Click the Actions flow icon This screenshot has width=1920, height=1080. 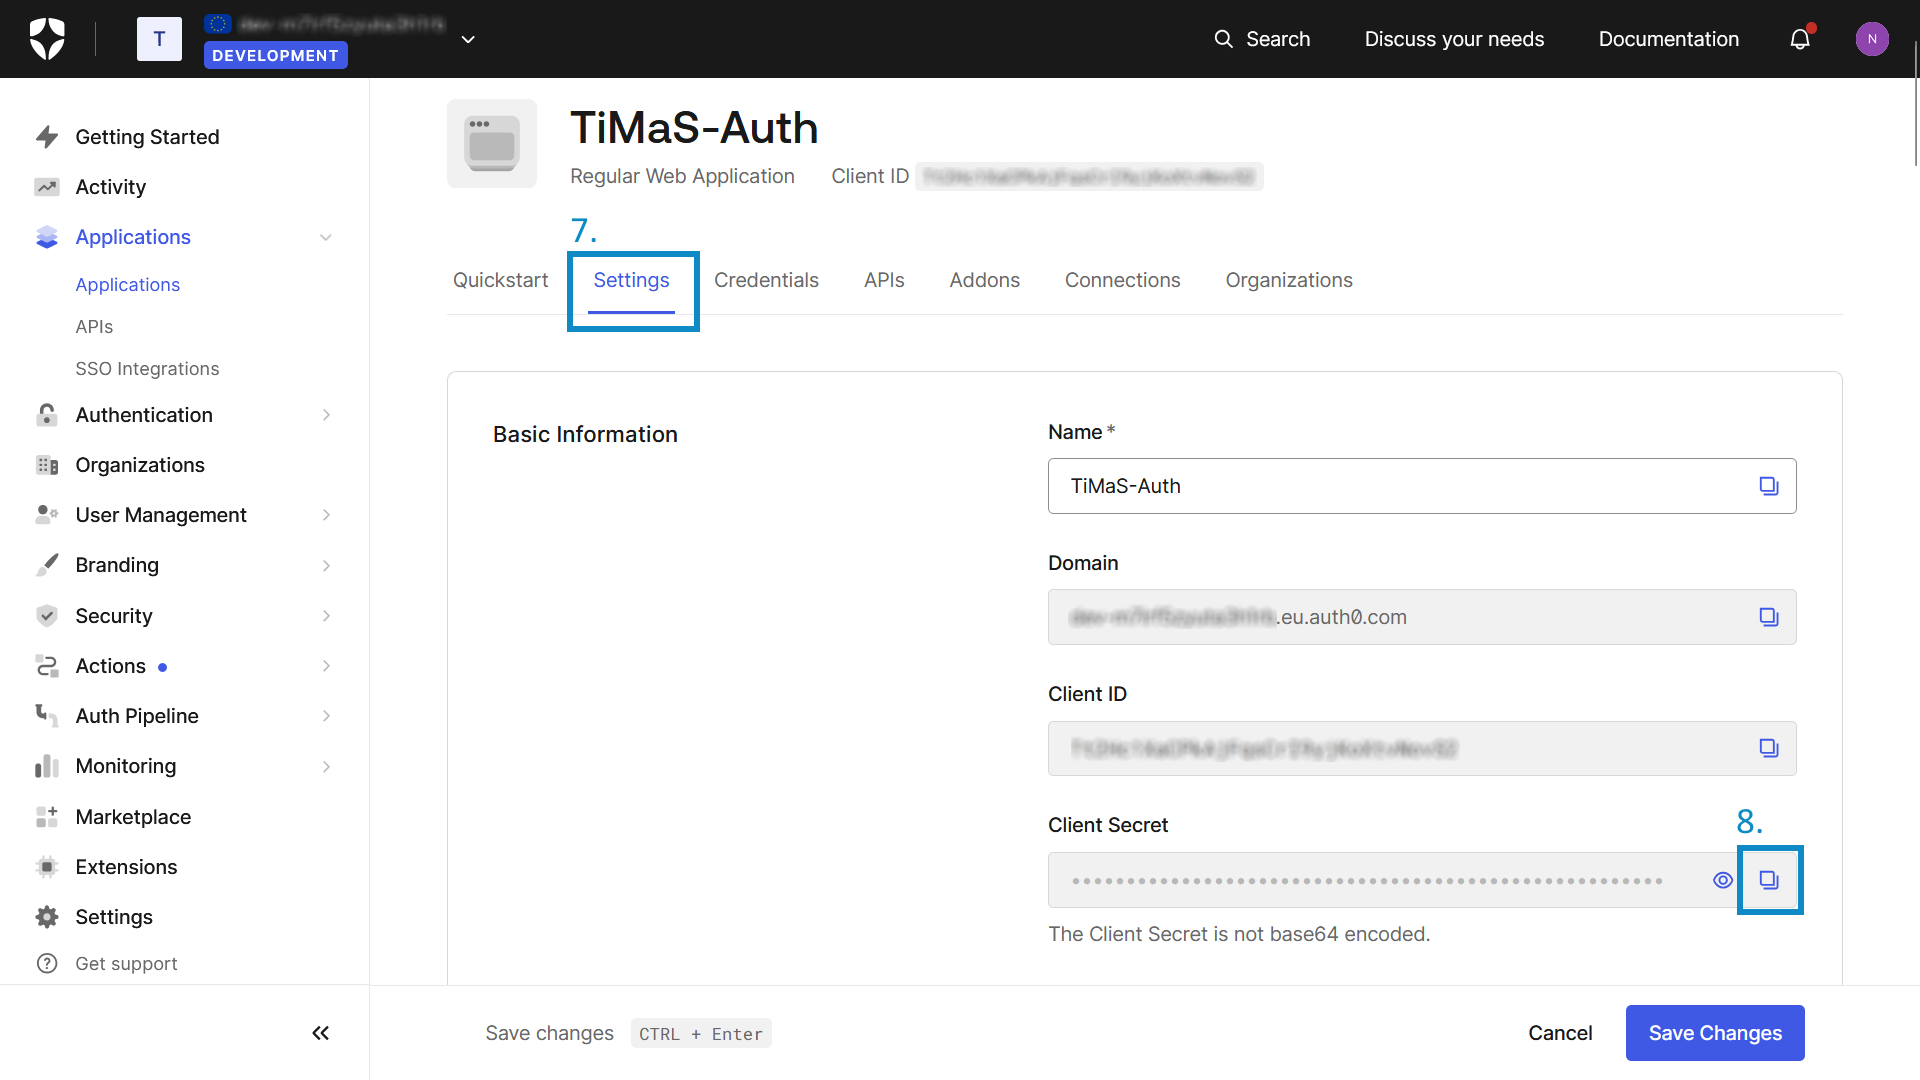point(47,666)
